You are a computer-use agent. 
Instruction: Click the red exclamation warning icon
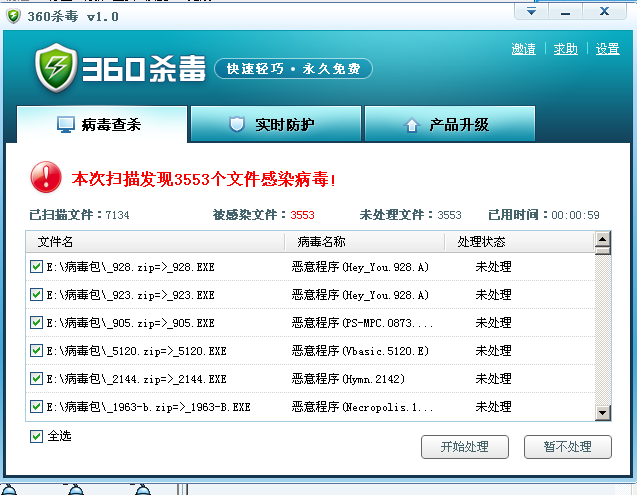pos(46,177)
